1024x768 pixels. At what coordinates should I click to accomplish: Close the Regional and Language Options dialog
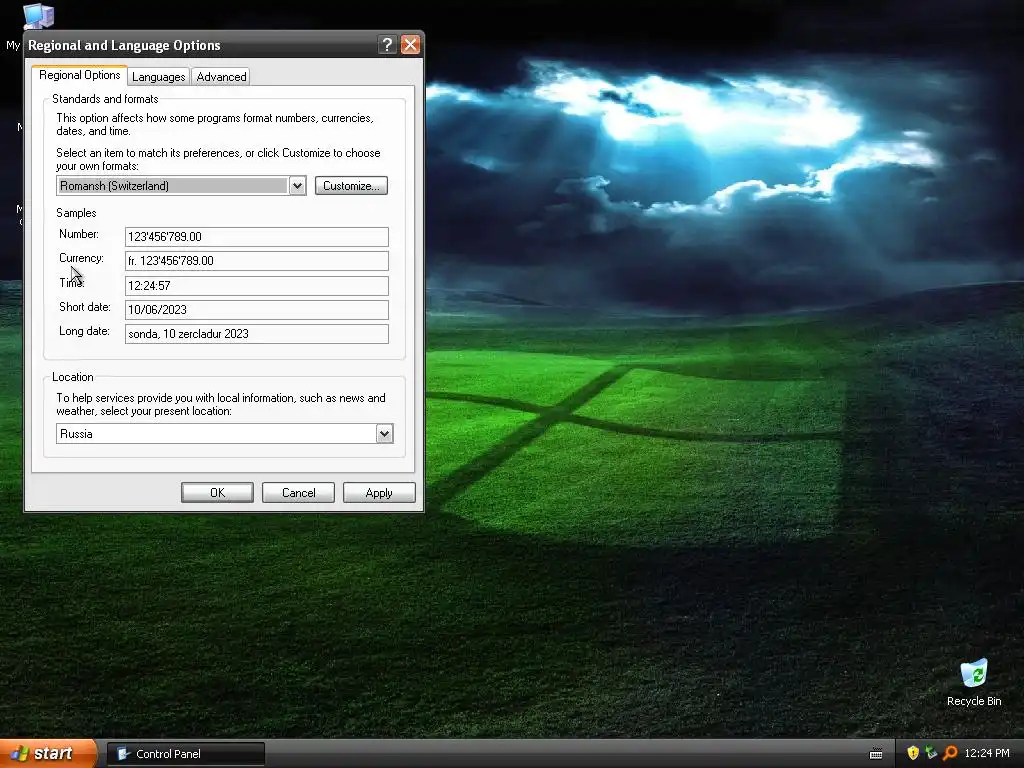410,44
